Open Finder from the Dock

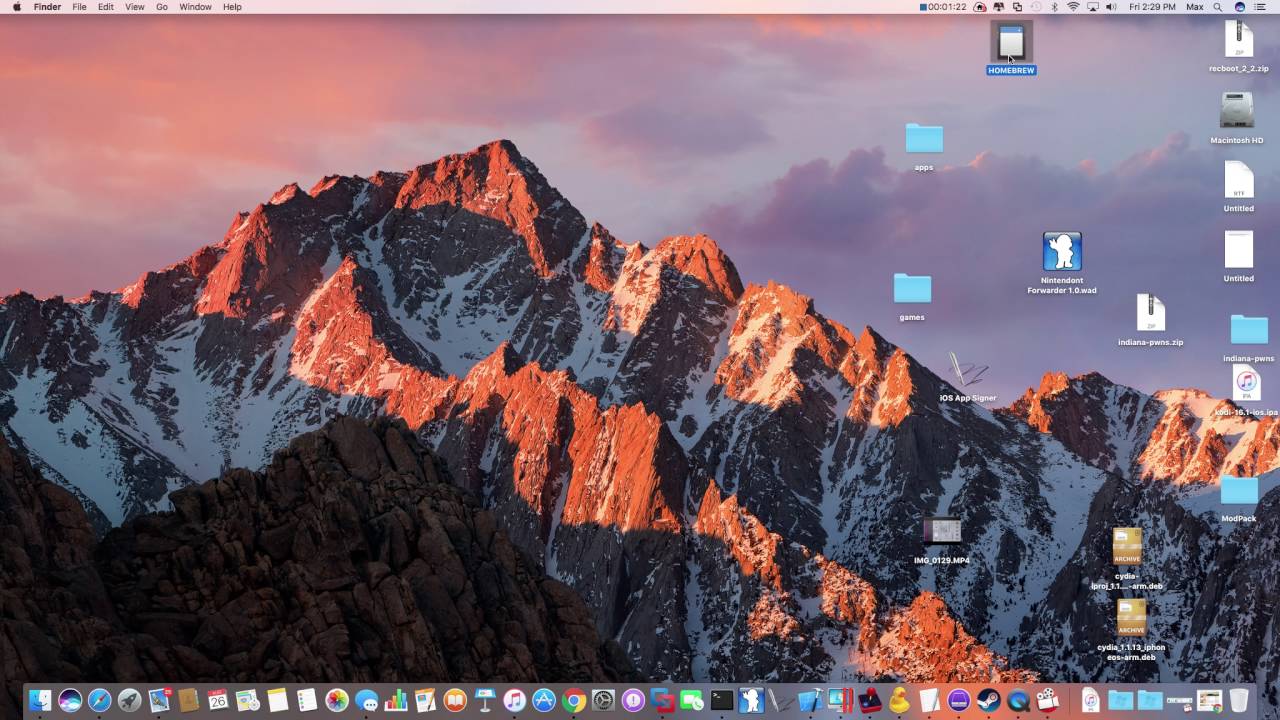pos(40,700)
